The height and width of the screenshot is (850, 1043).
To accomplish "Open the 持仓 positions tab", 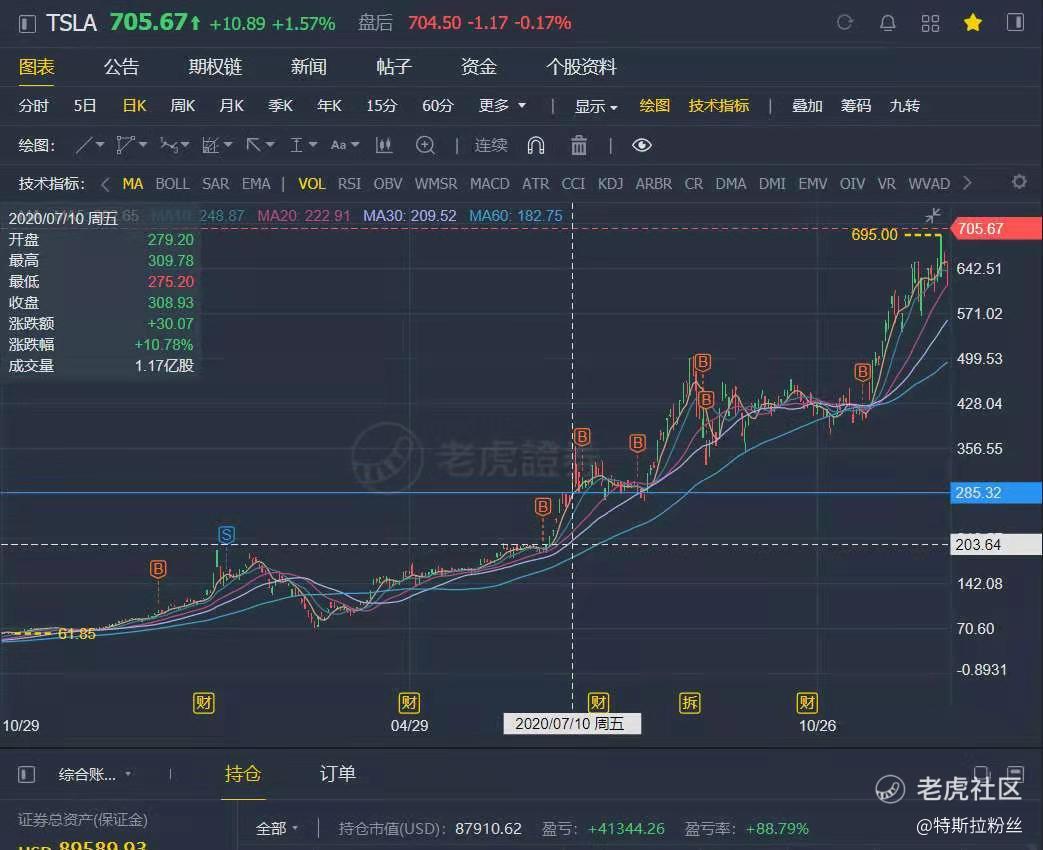I will pyautogui.click(x=243, y=774).
